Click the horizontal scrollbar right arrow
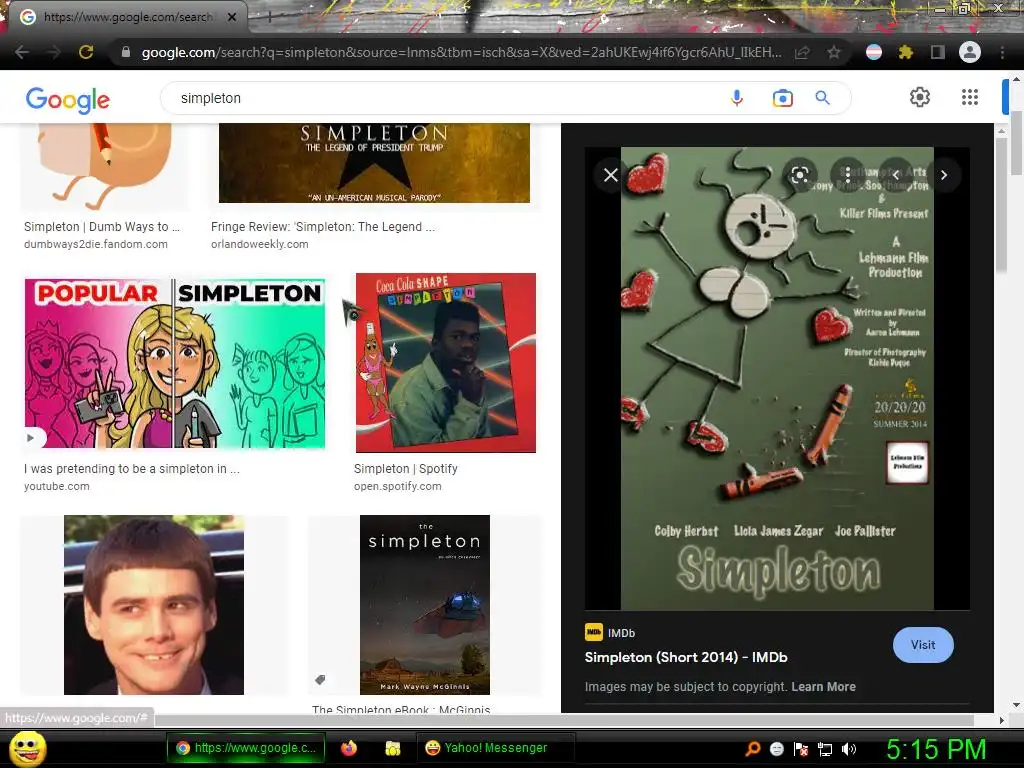This screenshot has height=768, width=1024. pyautogui.click(x=1002, y=720)
